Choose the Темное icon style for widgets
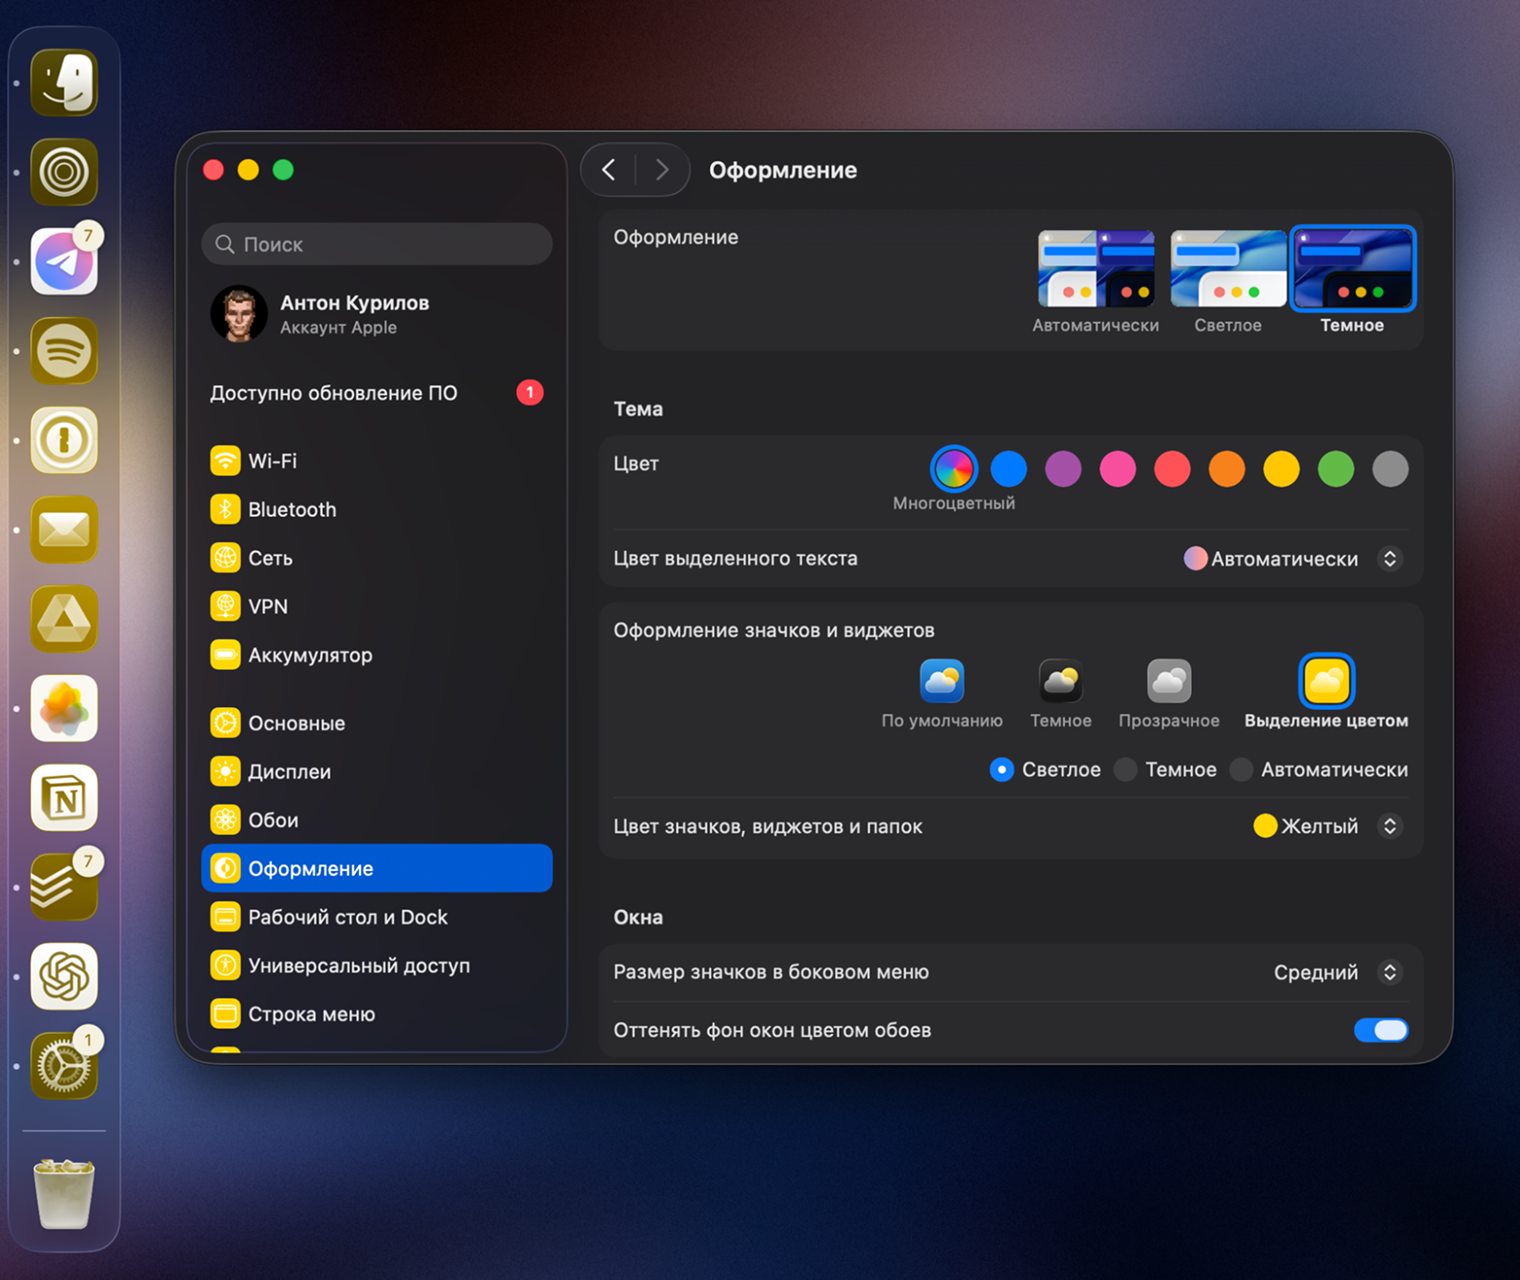The height and width of the screenshot is (1280, 1520). point(1060,682)
